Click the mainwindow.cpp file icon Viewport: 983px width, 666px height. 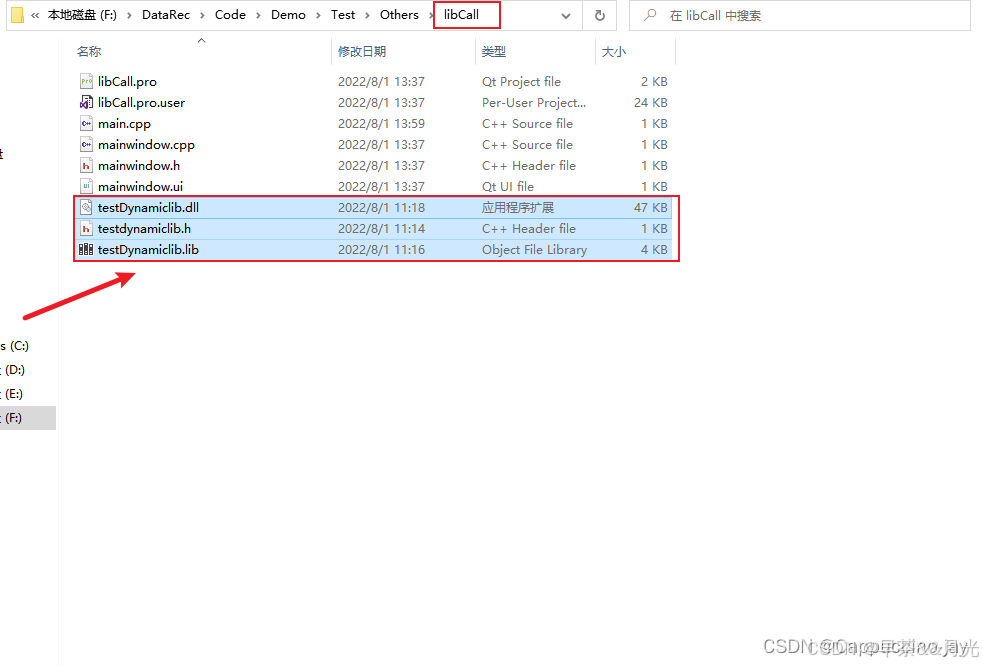click(86, 145)
